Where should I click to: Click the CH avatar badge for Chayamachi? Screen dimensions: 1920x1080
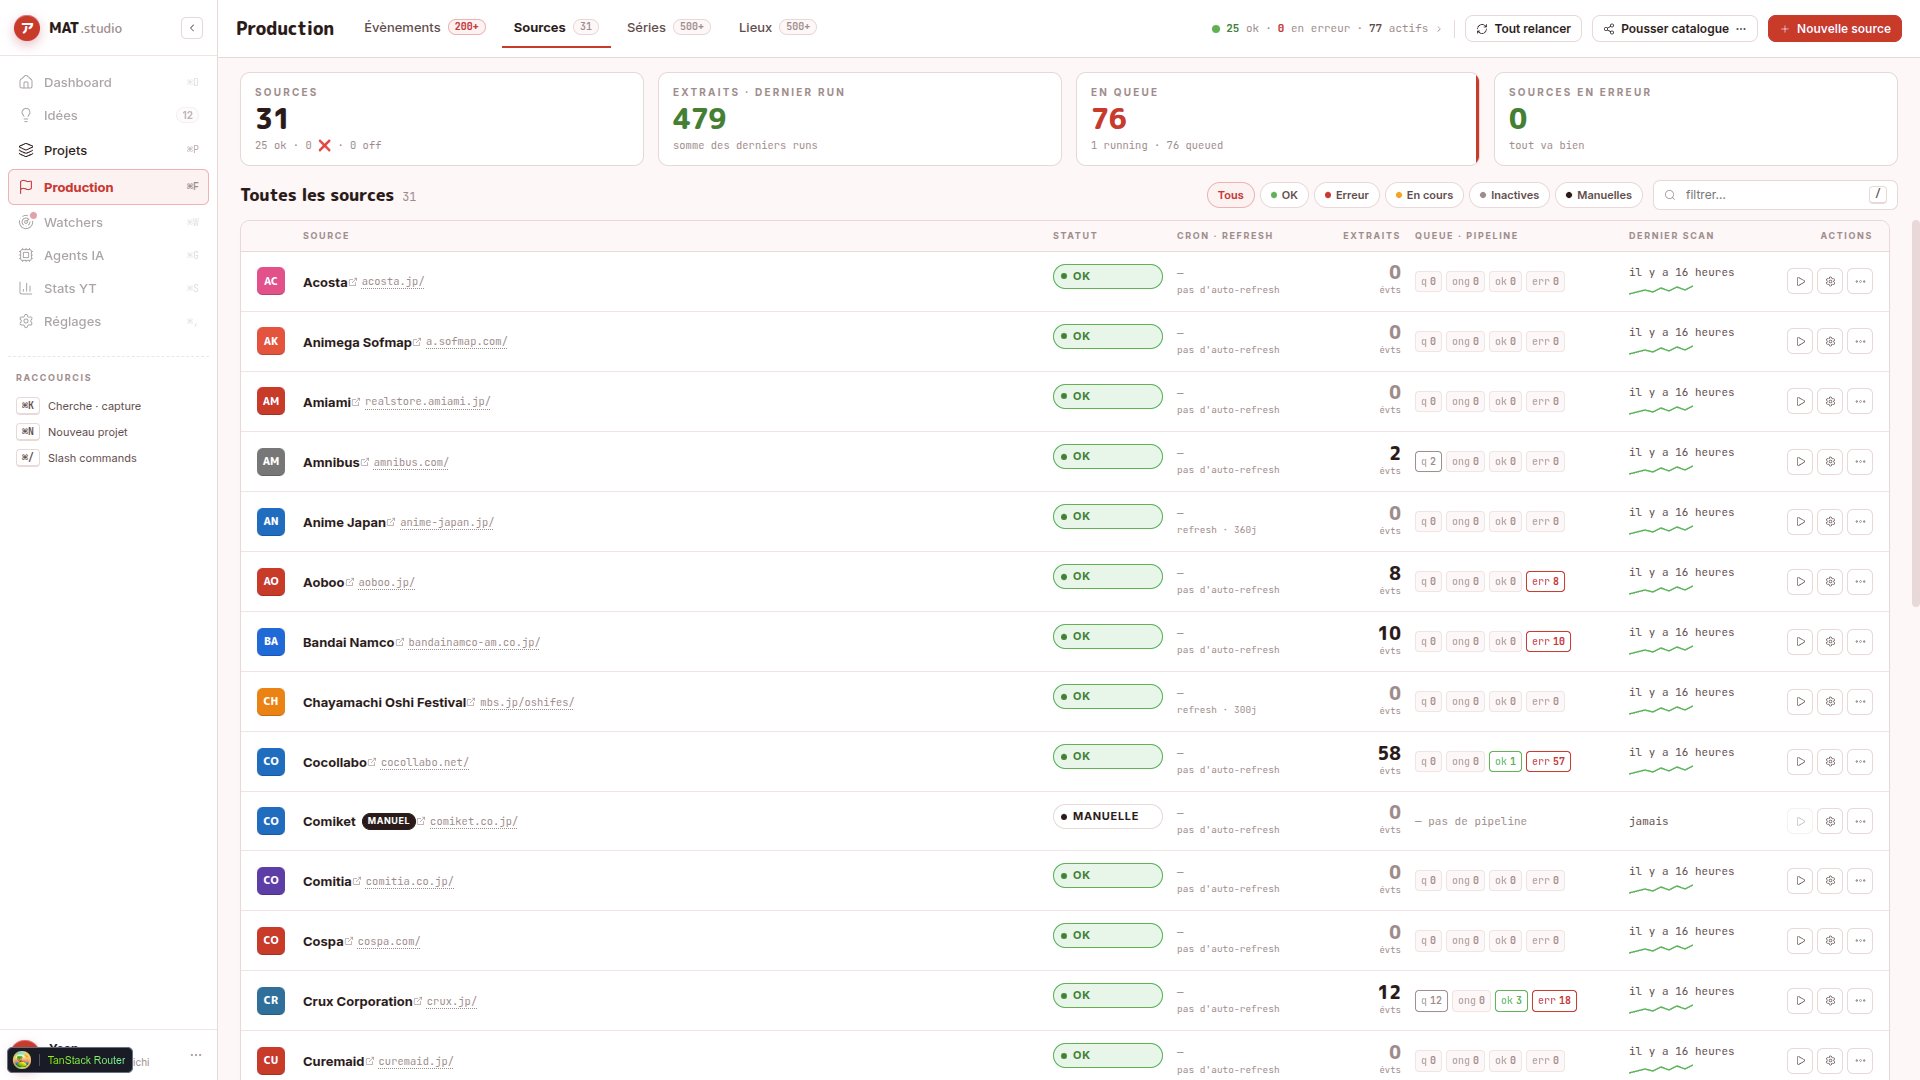click(271, 702)
